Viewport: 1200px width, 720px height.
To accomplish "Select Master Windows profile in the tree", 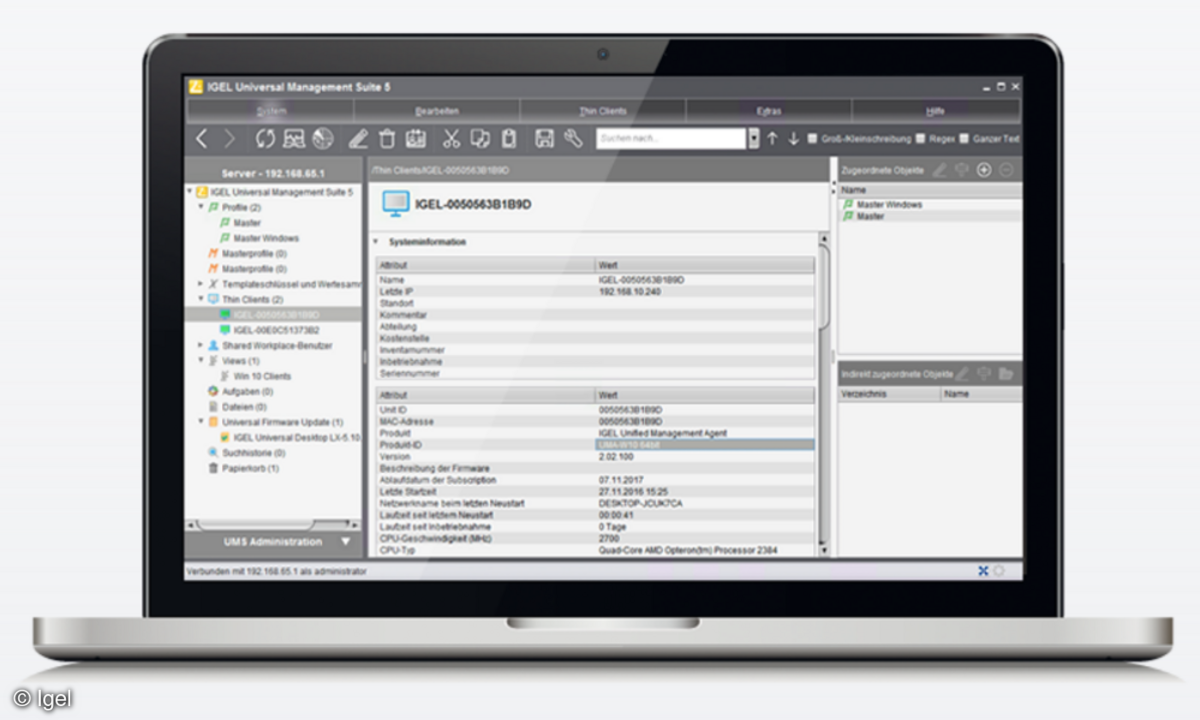I will [x=265, y=238].
